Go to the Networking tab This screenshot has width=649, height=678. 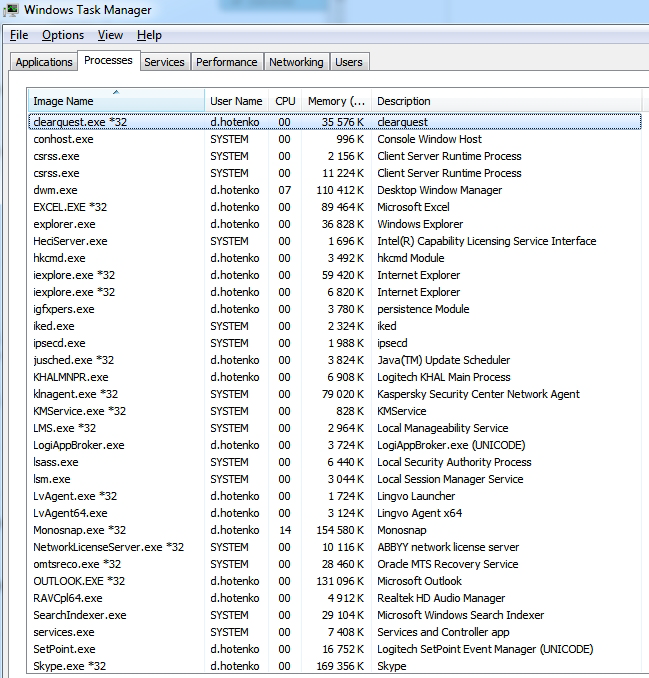[x=296, y=62]
